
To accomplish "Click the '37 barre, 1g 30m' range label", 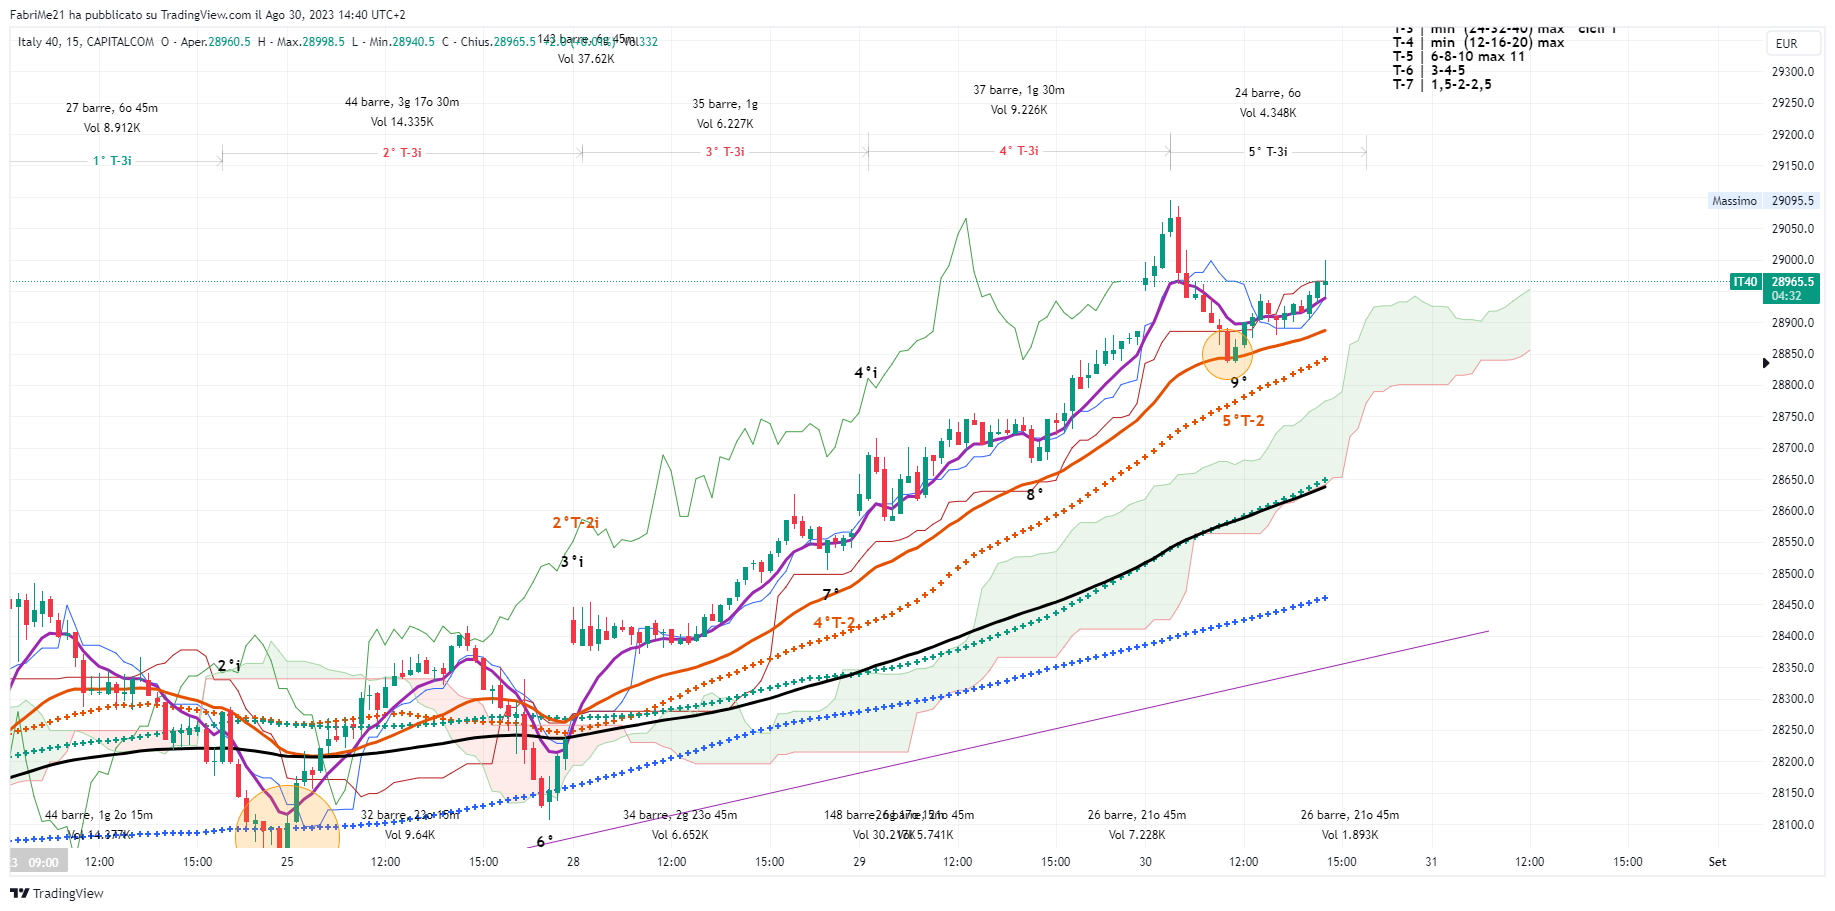I will (x=1019, y=90).
